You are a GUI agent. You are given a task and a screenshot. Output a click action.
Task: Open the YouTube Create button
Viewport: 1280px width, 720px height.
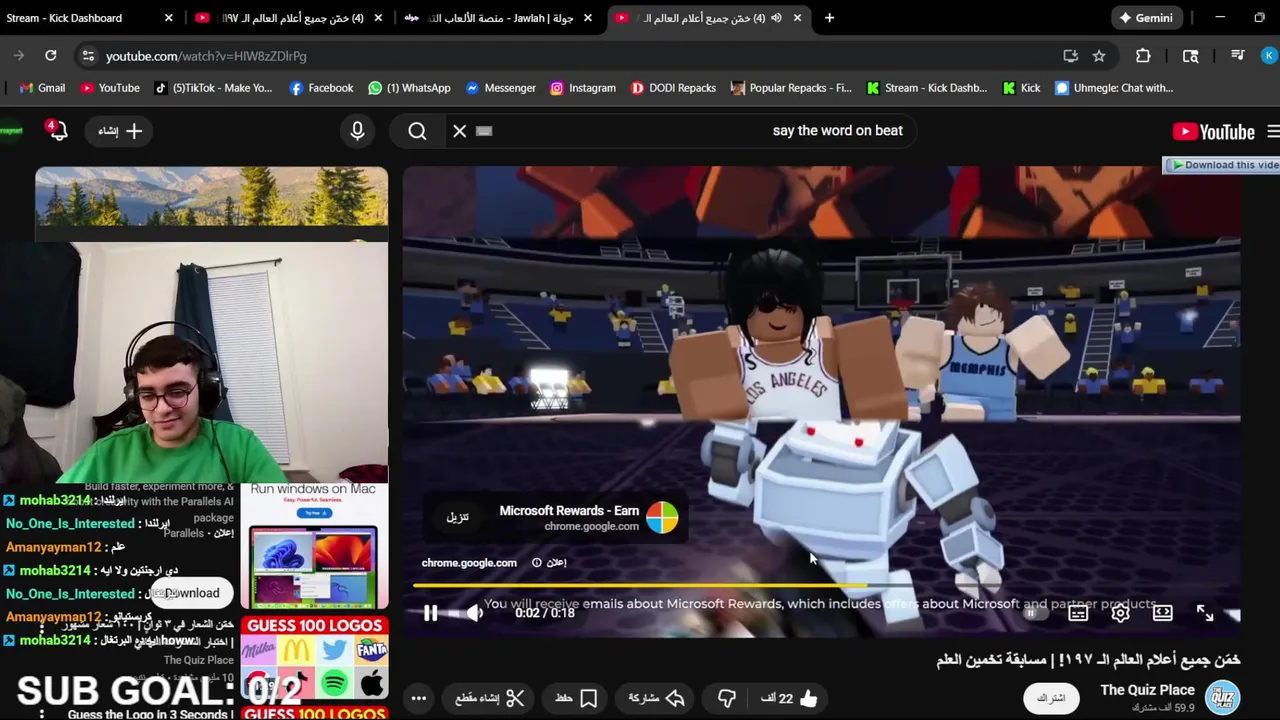[x=120, y=131]
